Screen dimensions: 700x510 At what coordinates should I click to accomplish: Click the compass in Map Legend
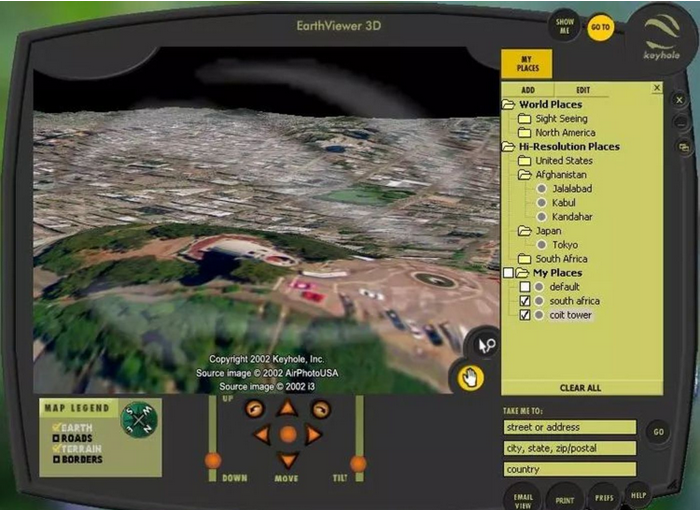[x=139, y=420]
